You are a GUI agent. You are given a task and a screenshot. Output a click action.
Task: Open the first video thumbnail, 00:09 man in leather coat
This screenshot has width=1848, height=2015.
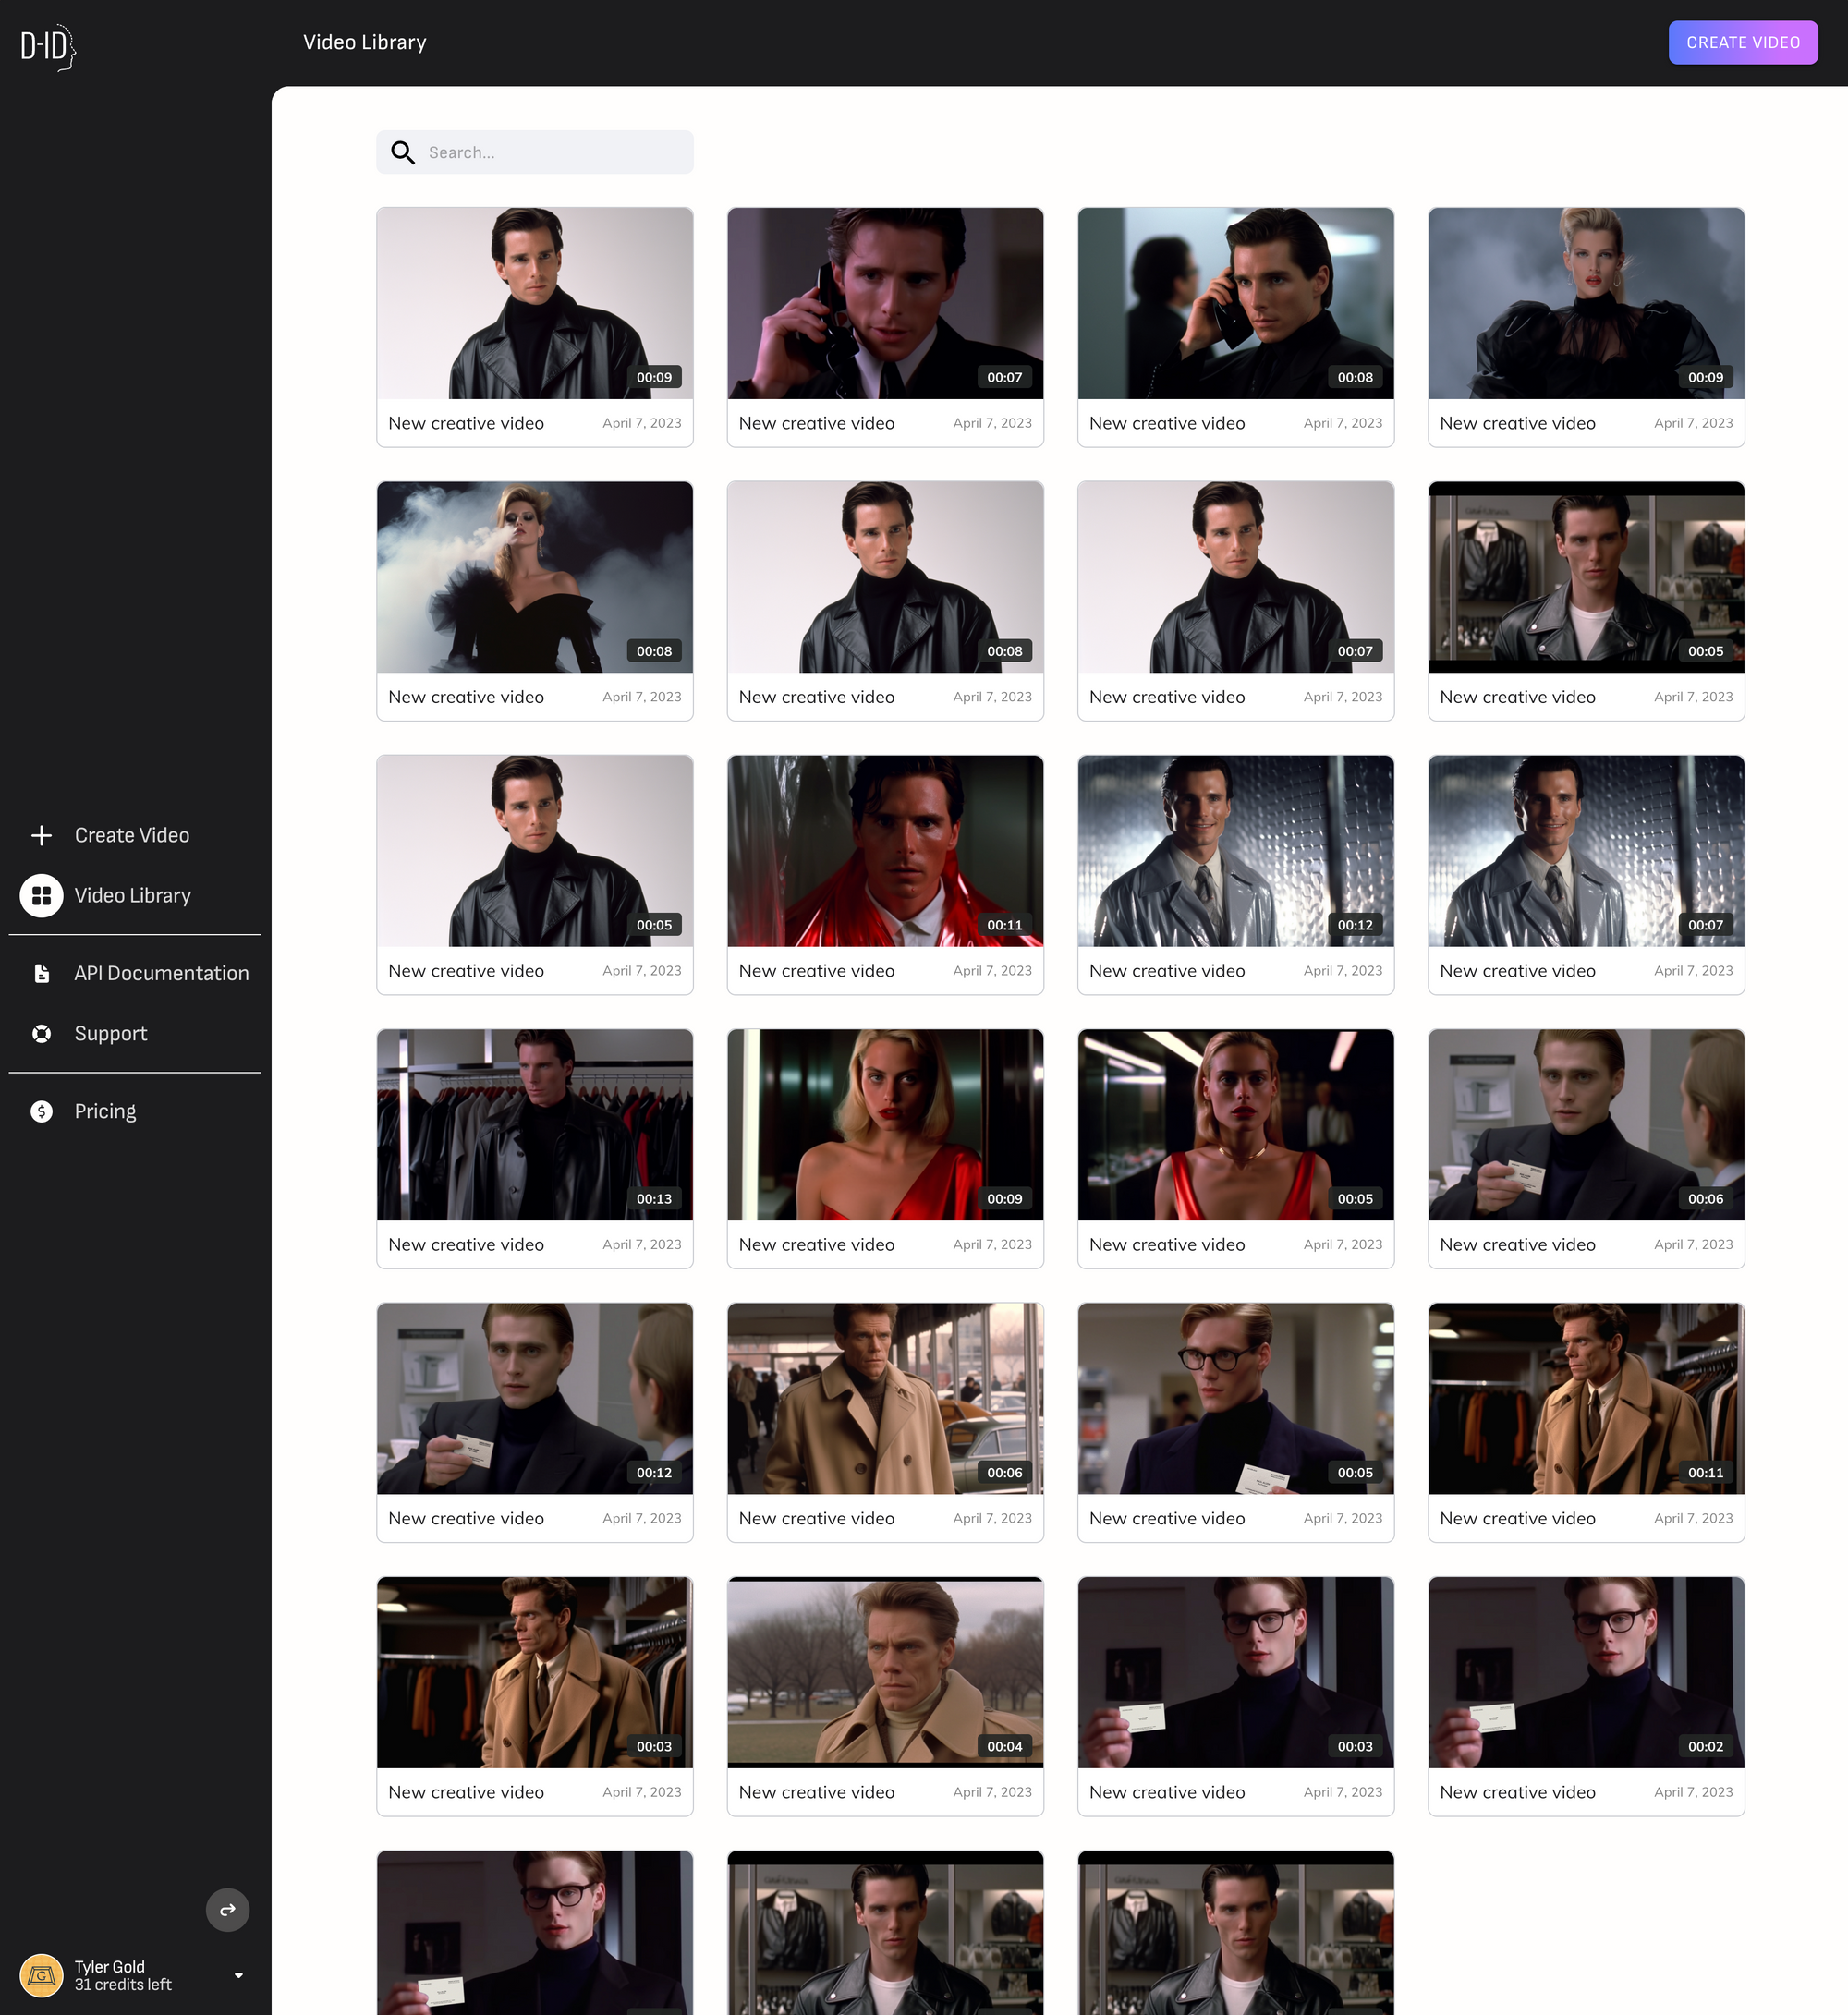pos(534,303)
